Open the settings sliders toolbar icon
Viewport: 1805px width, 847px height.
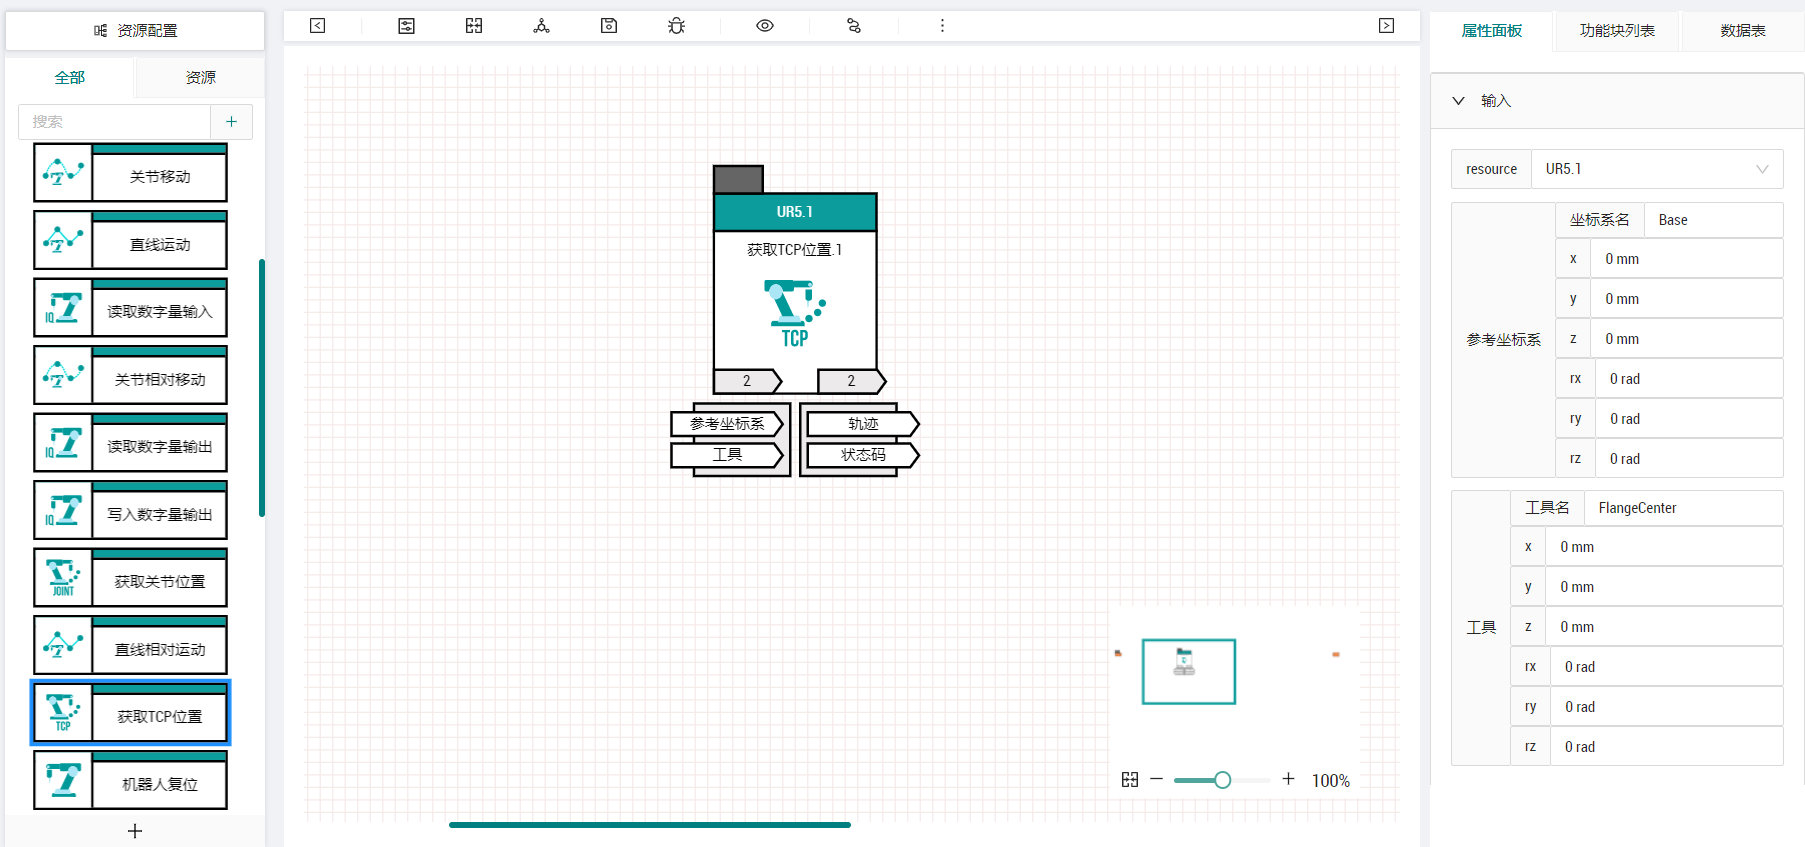(406, 26)
